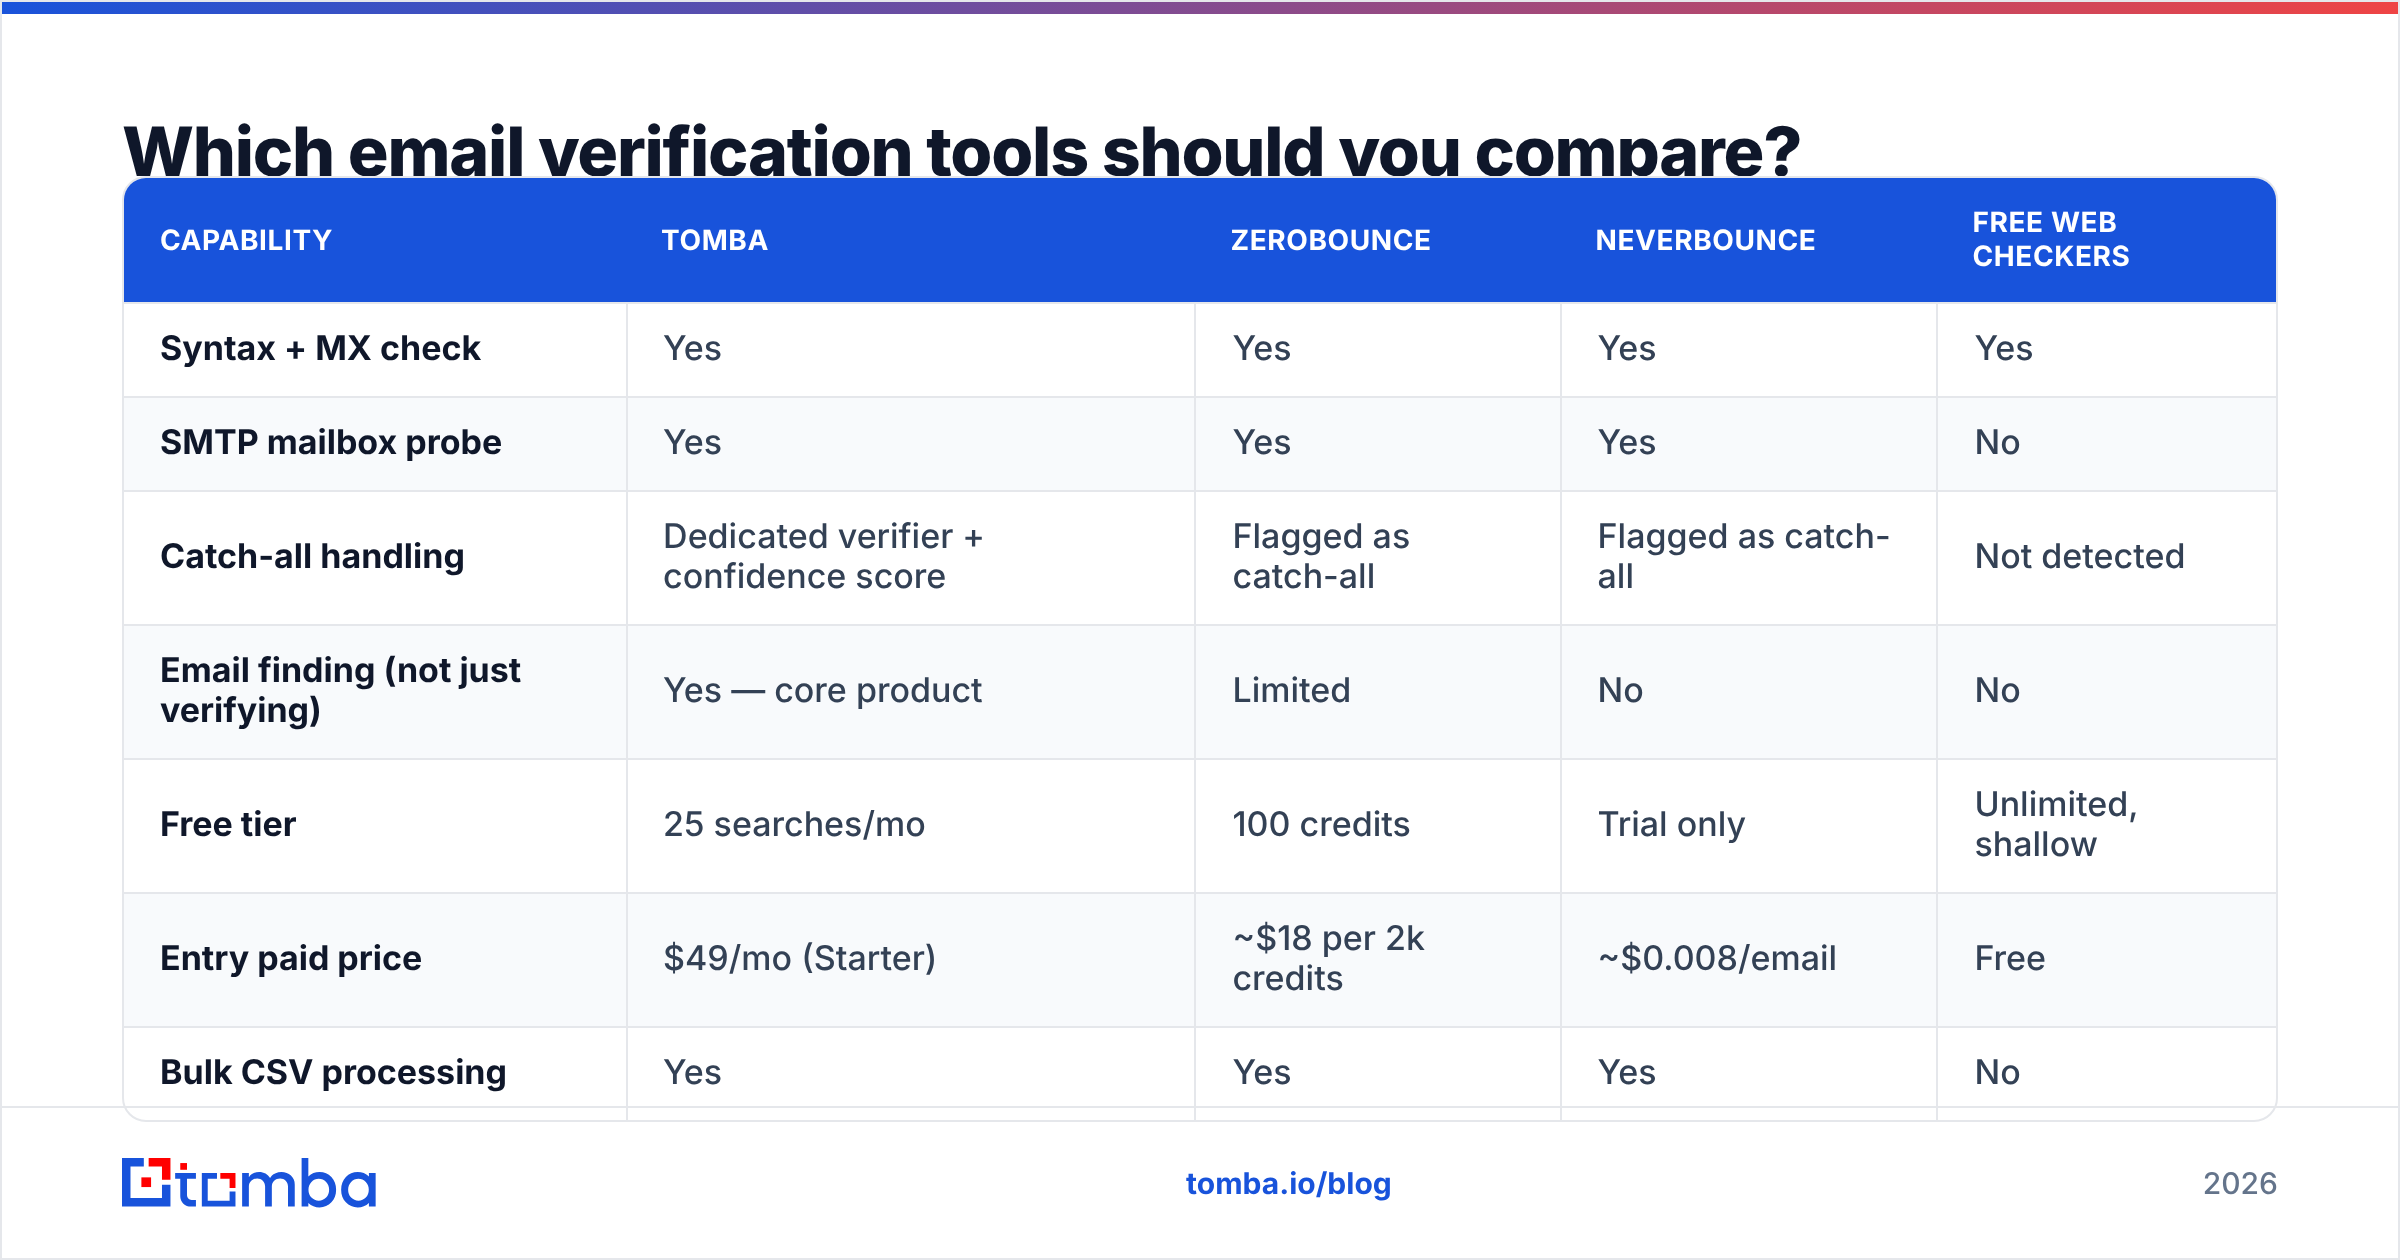This screenshot has width=2400, height=1260.
Task: Click the 'Bulk CSV processing' row label
Action: coord(333,1072)
